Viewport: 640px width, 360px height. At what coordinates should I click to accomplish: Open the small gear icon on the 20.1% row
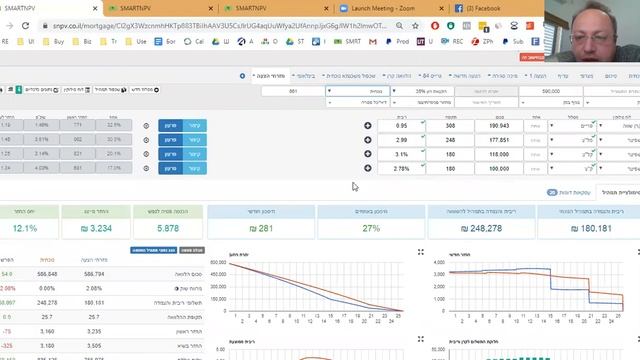(x=146, y=154)
